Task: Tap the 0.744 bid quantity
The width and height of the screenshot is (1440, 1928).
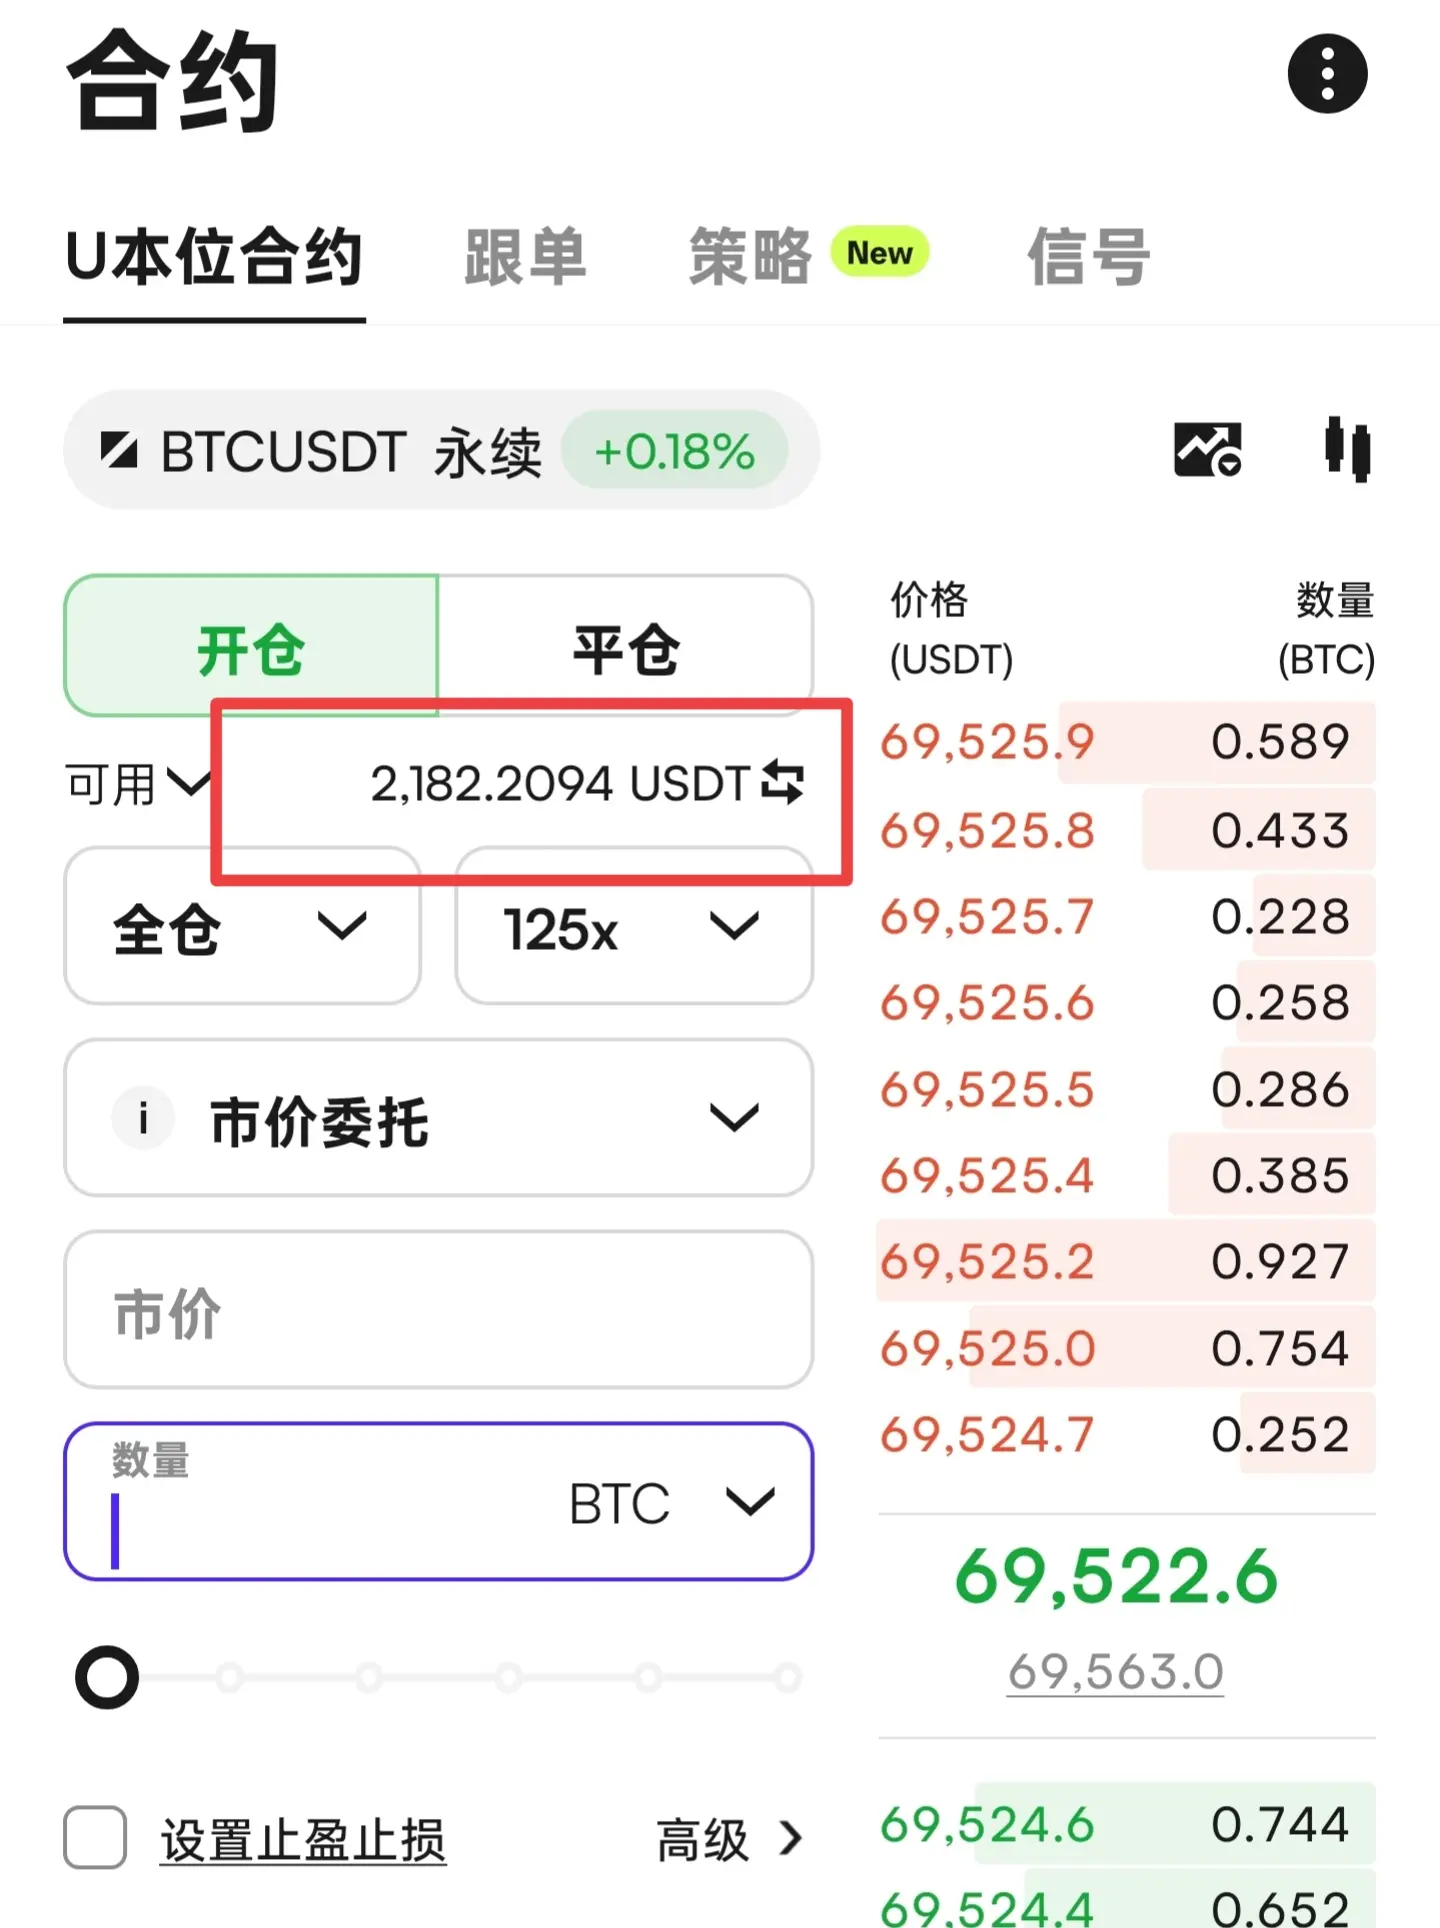Action: coord(1280,1825)
